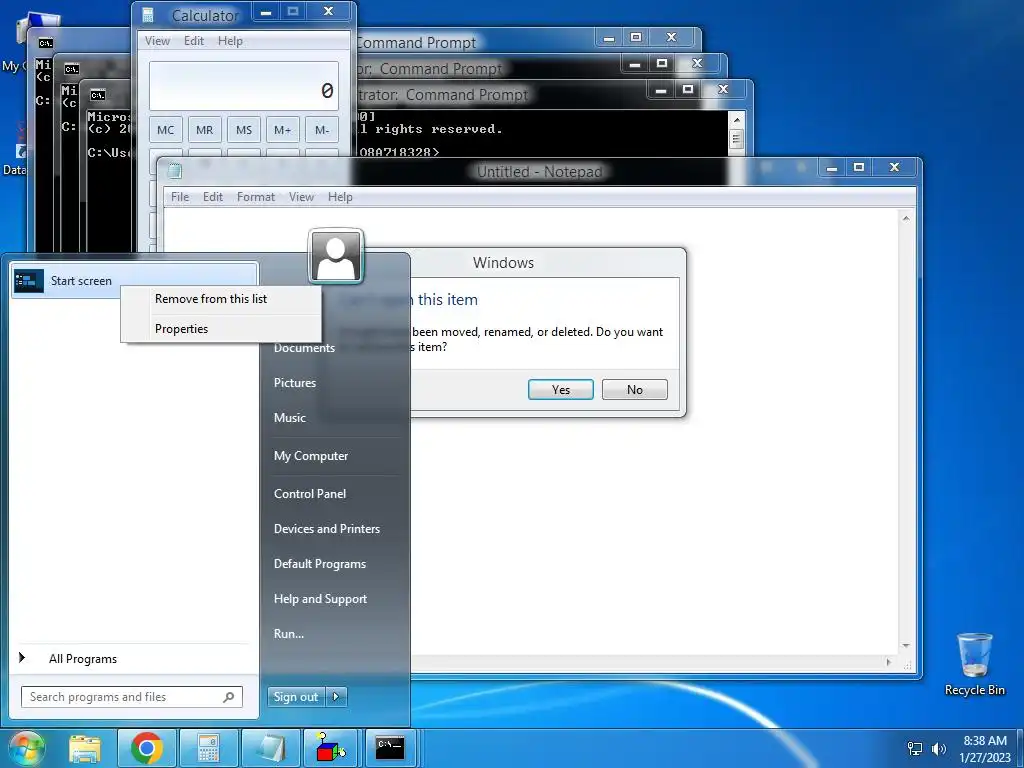Open the network tray icon

(x=915, y=749)
